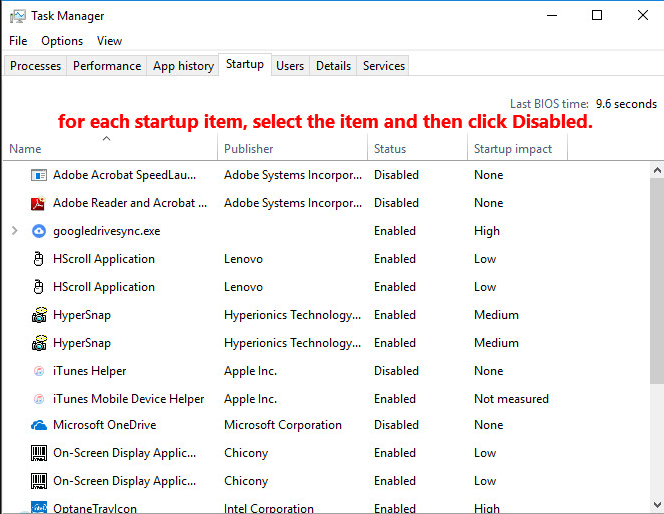This screenshot has height=514, width=664.
Task: Click the googledrivesync.exe cloud icon
Action: (39, 231)
